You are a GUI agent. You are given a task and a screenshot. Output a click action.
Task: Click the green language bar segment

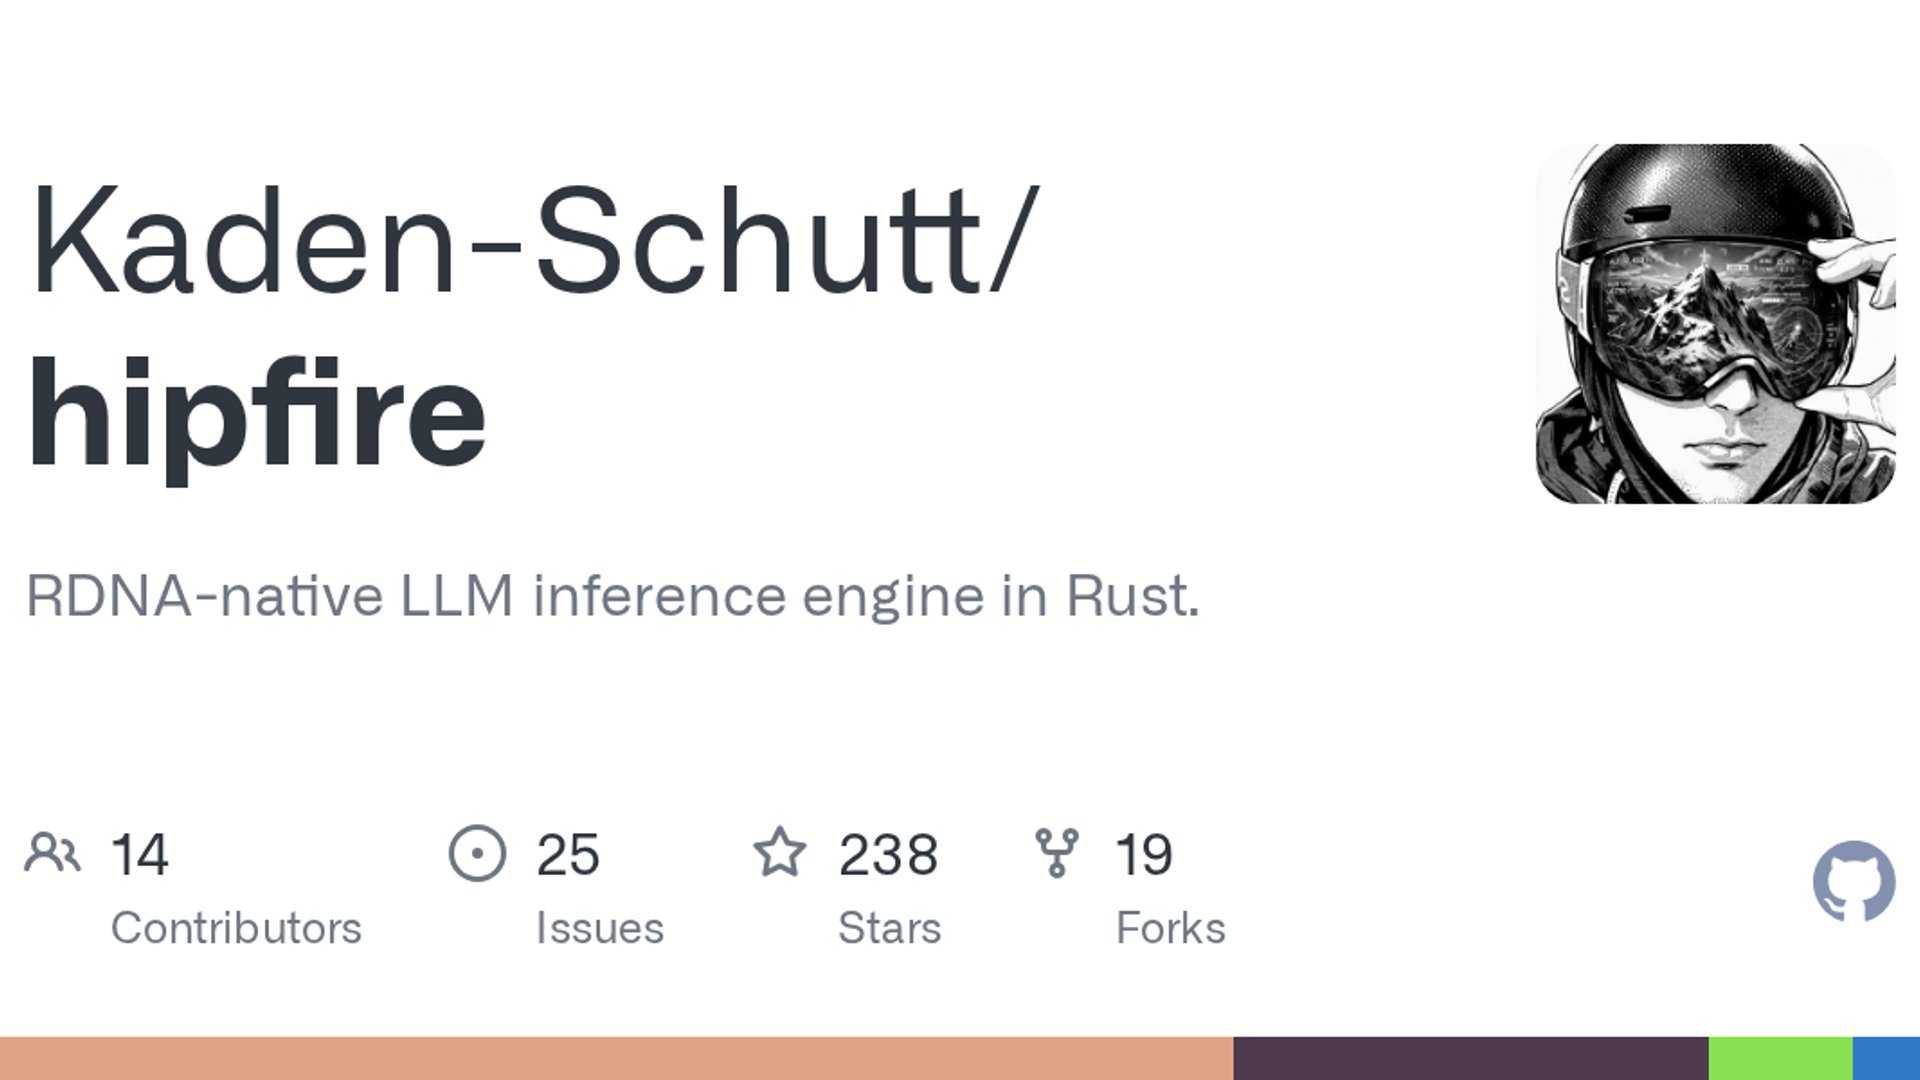(1780, 1058)
